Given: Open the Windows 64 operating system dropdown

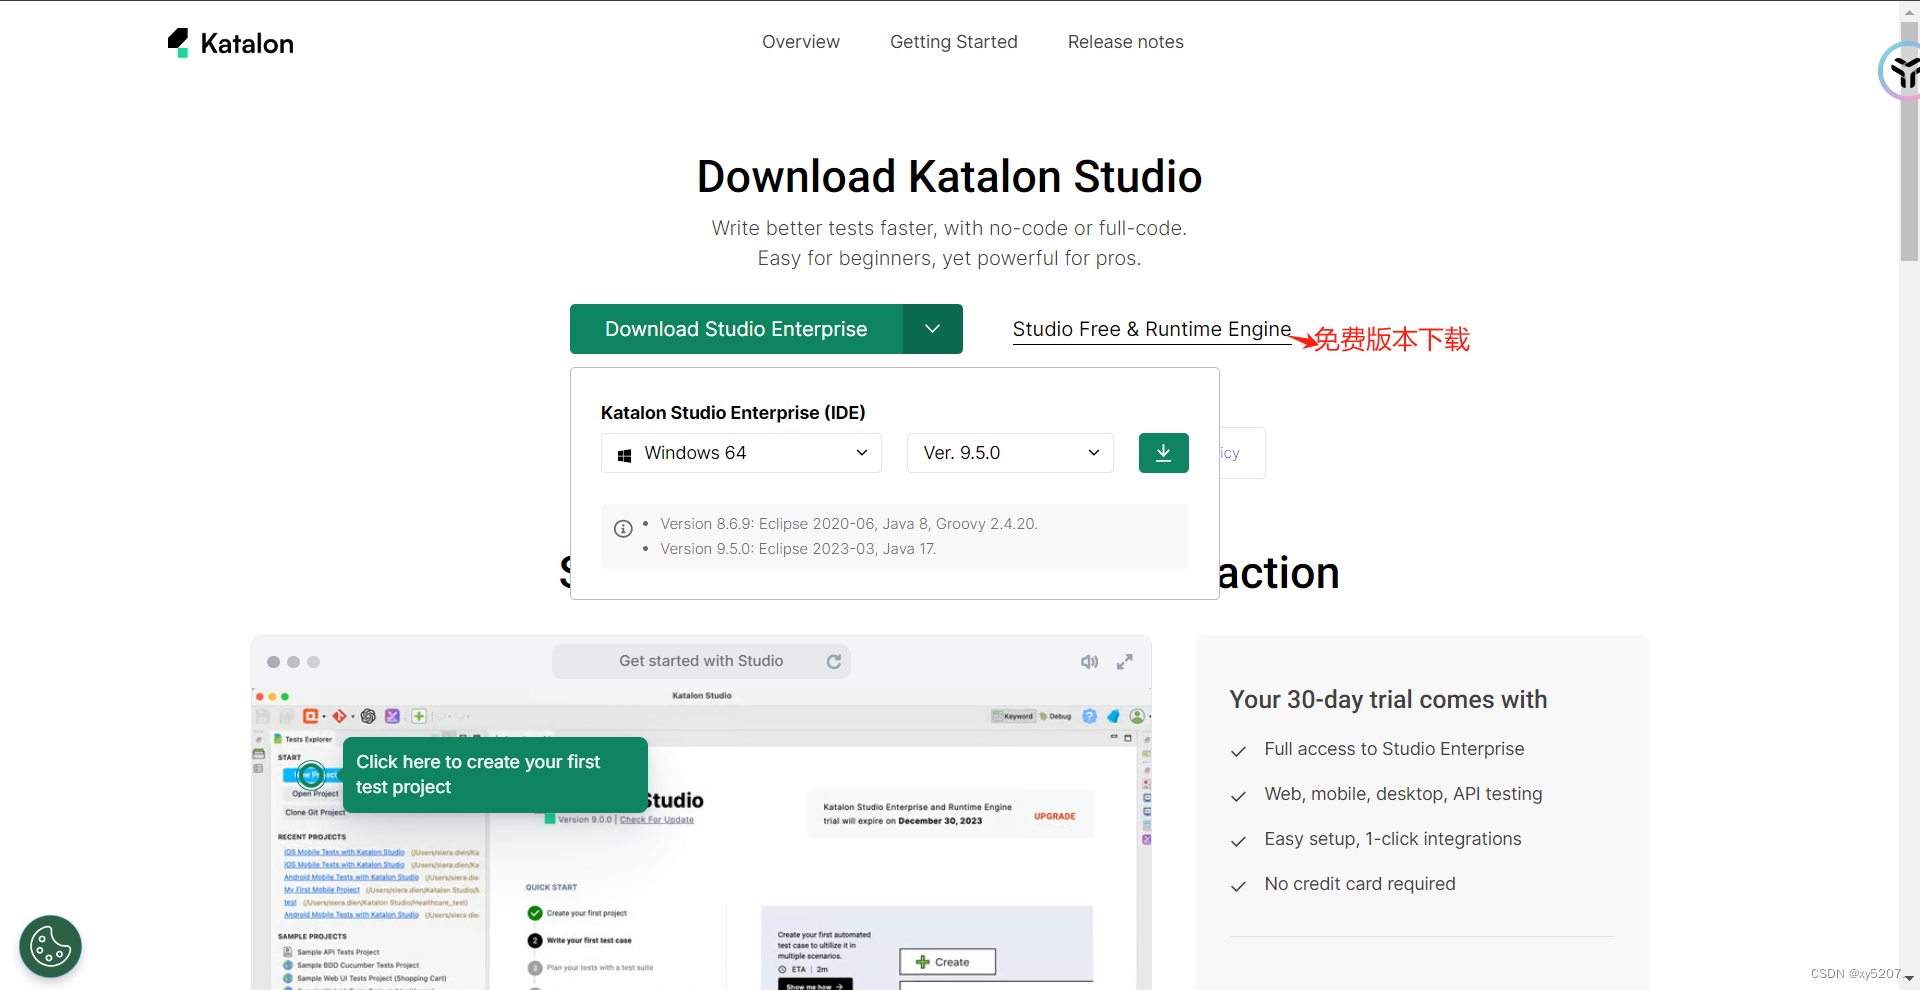Looking at the screenshot, I should [x=740, y=453].
